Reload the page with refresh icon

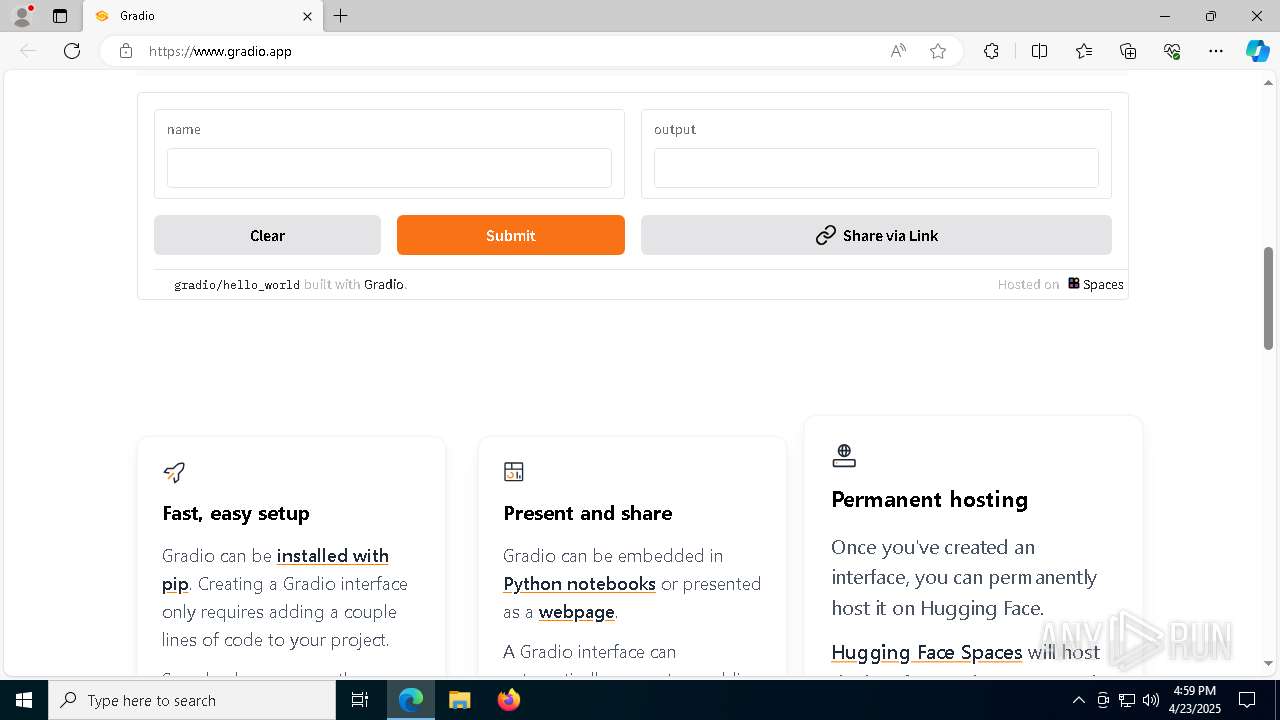[x=72, y=51]
